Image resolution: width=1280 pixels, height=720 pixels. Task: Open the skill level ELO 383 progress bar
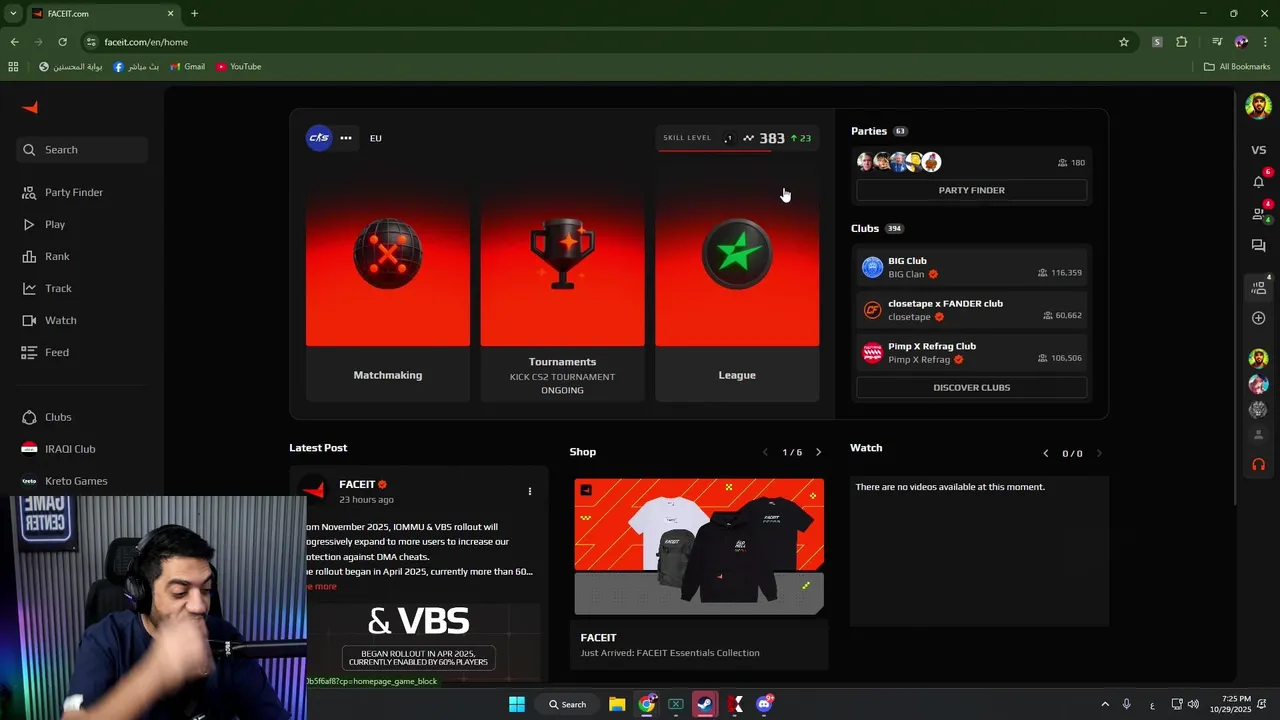737,139
